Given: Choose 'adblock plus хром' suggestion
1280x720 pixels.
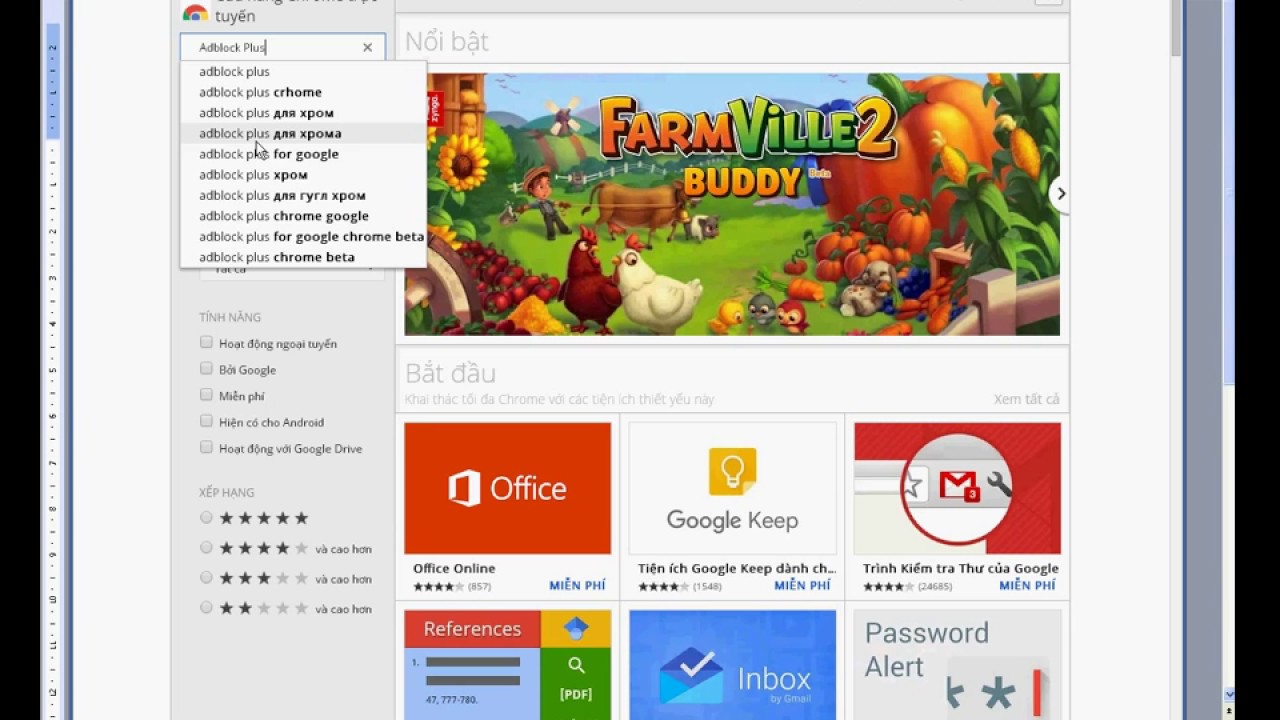Looking at the screenshot, I should click(303, 175).
